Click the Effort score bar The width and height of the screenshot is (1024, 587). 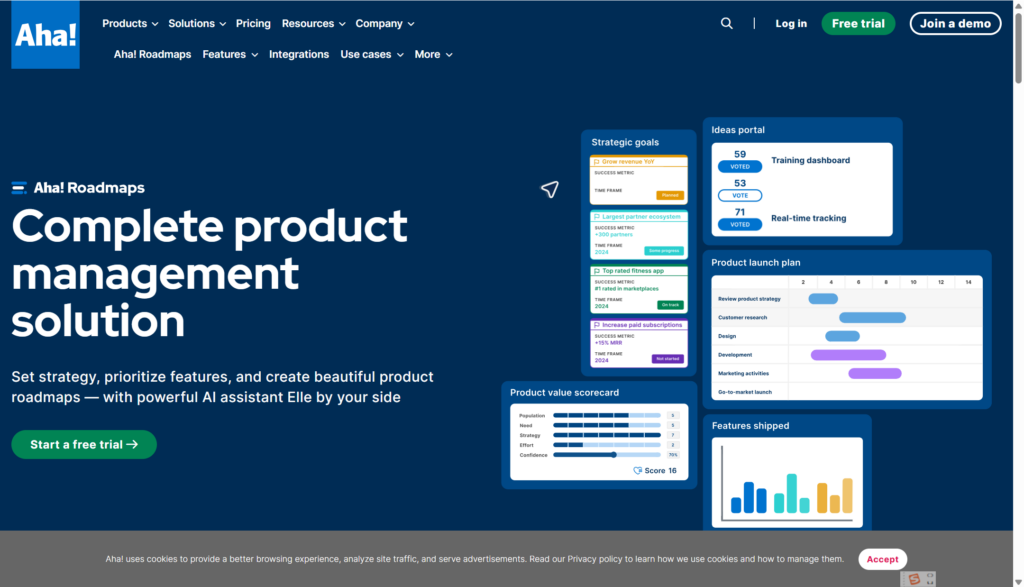607,445
